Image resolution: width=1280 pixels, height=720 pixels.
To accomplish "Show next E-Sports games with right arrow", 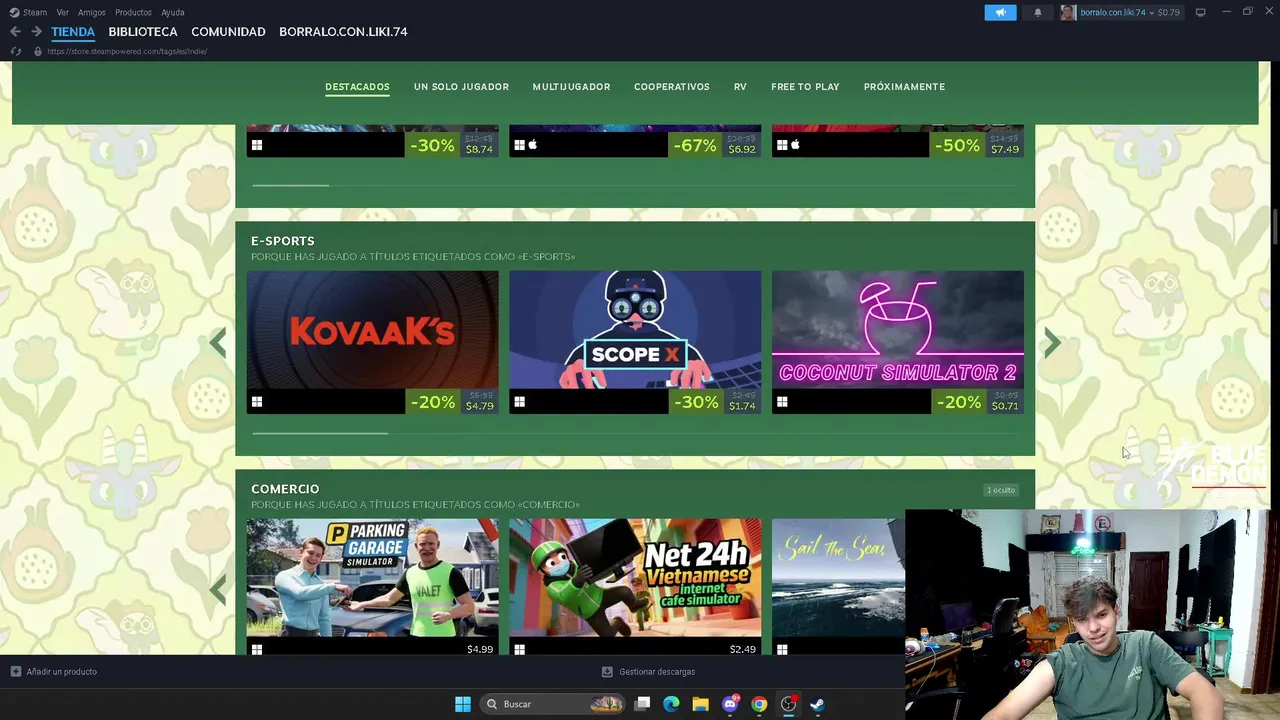I will tap(1052, 343).
